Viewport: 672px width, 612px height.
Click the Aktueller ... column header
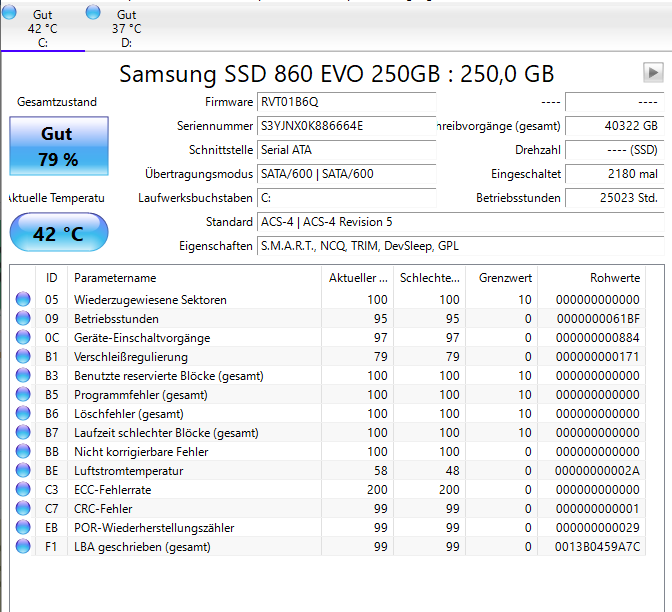[x=357, y=278]
